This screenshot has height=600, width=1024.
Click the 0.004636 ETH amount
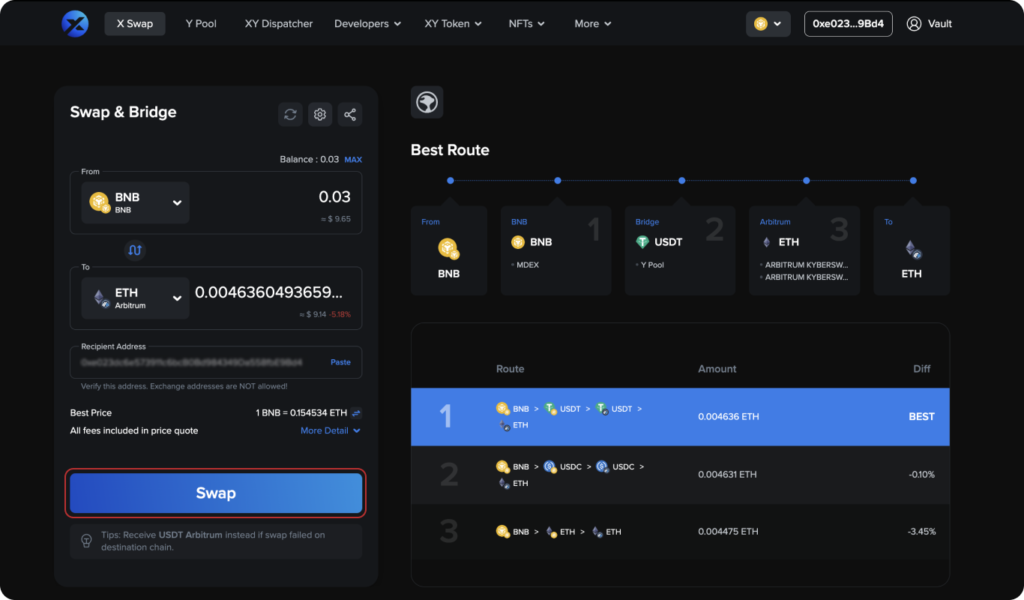click(728, 417)
